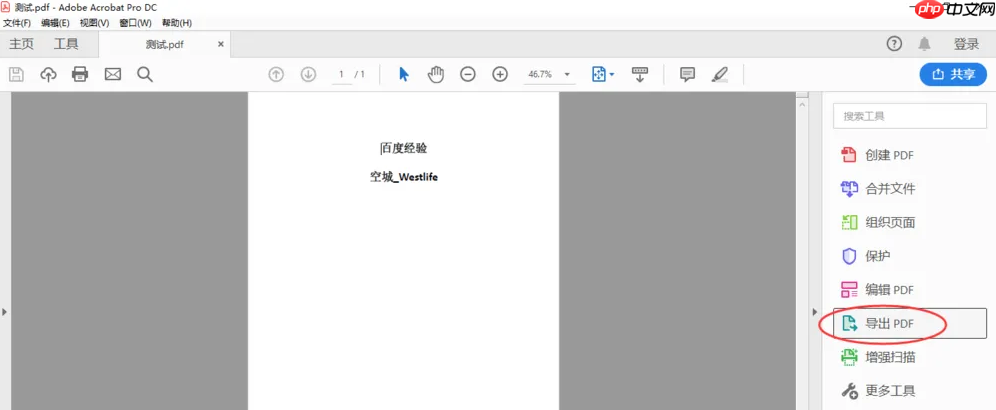Expand fit page options dropdown arrow

coord(612,75)
